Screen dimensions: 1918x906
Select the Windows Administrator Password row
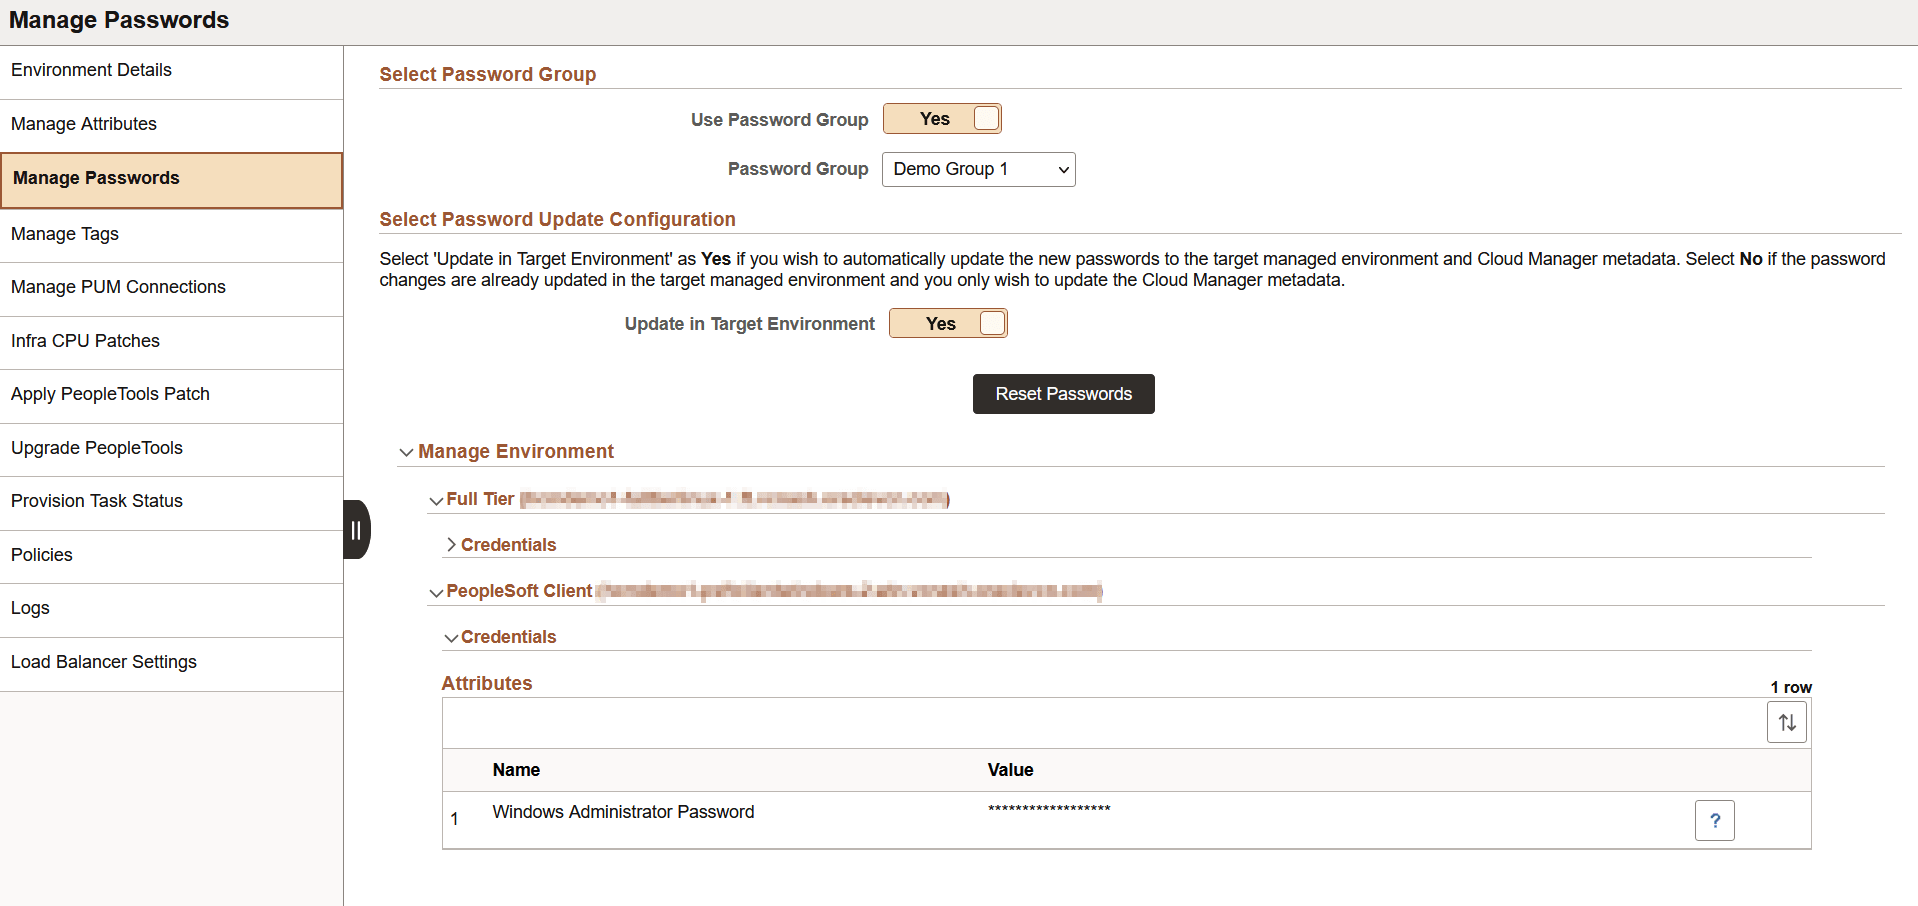[x=623, y=812]
